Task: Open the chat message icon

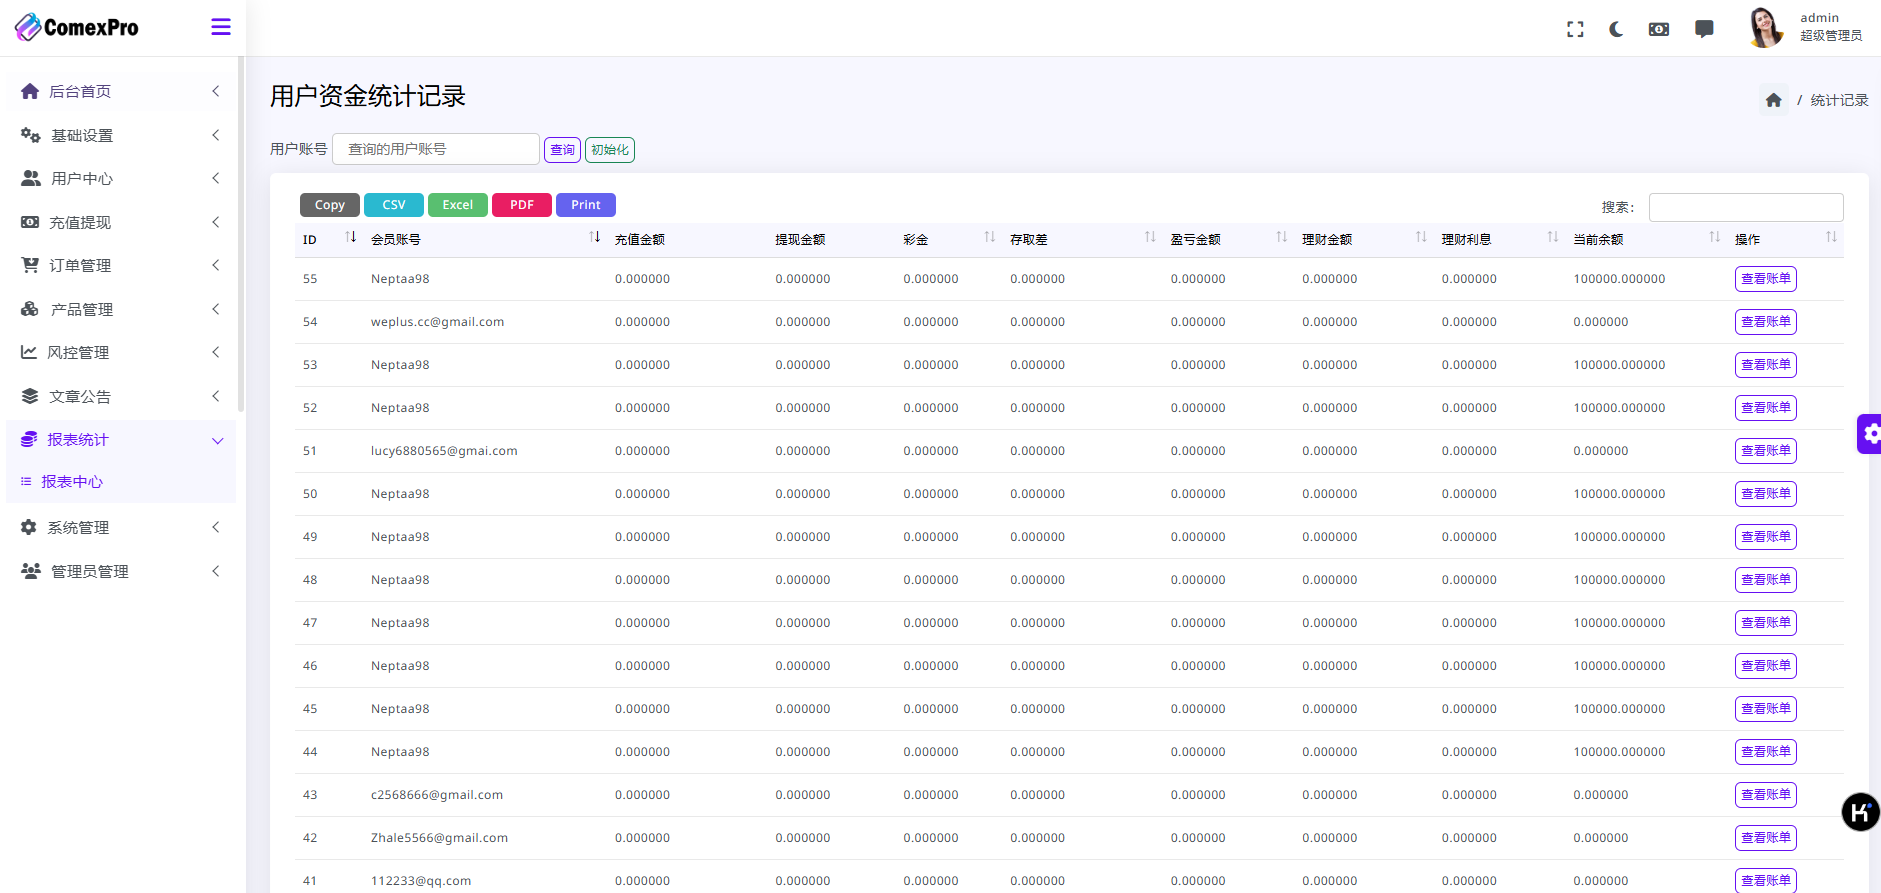Action: tap(1704, 29)
